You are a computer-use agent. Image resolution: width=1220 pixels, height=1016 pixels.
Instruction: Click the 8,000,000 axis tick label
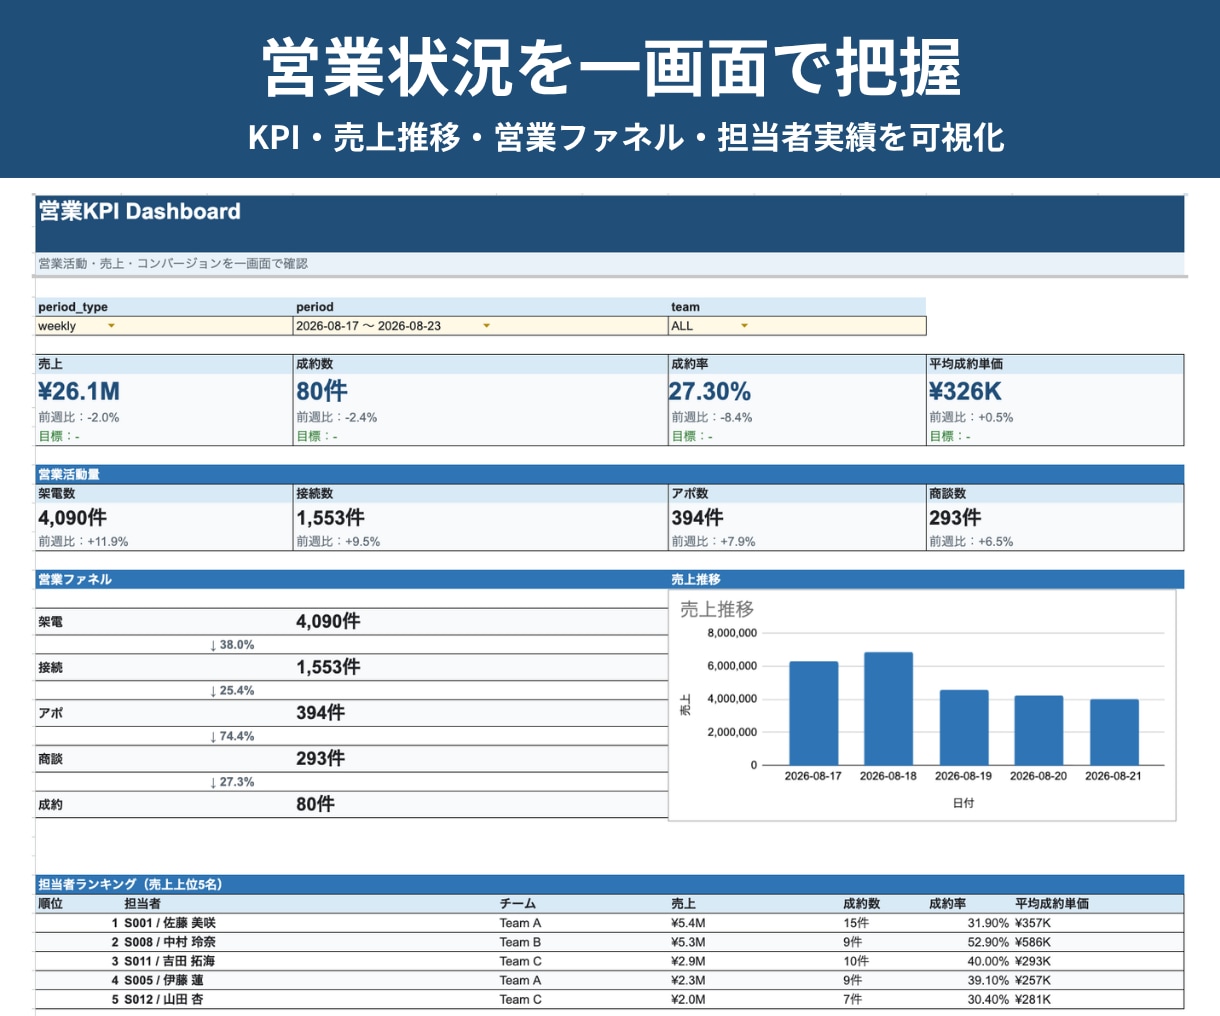[732, 633]
